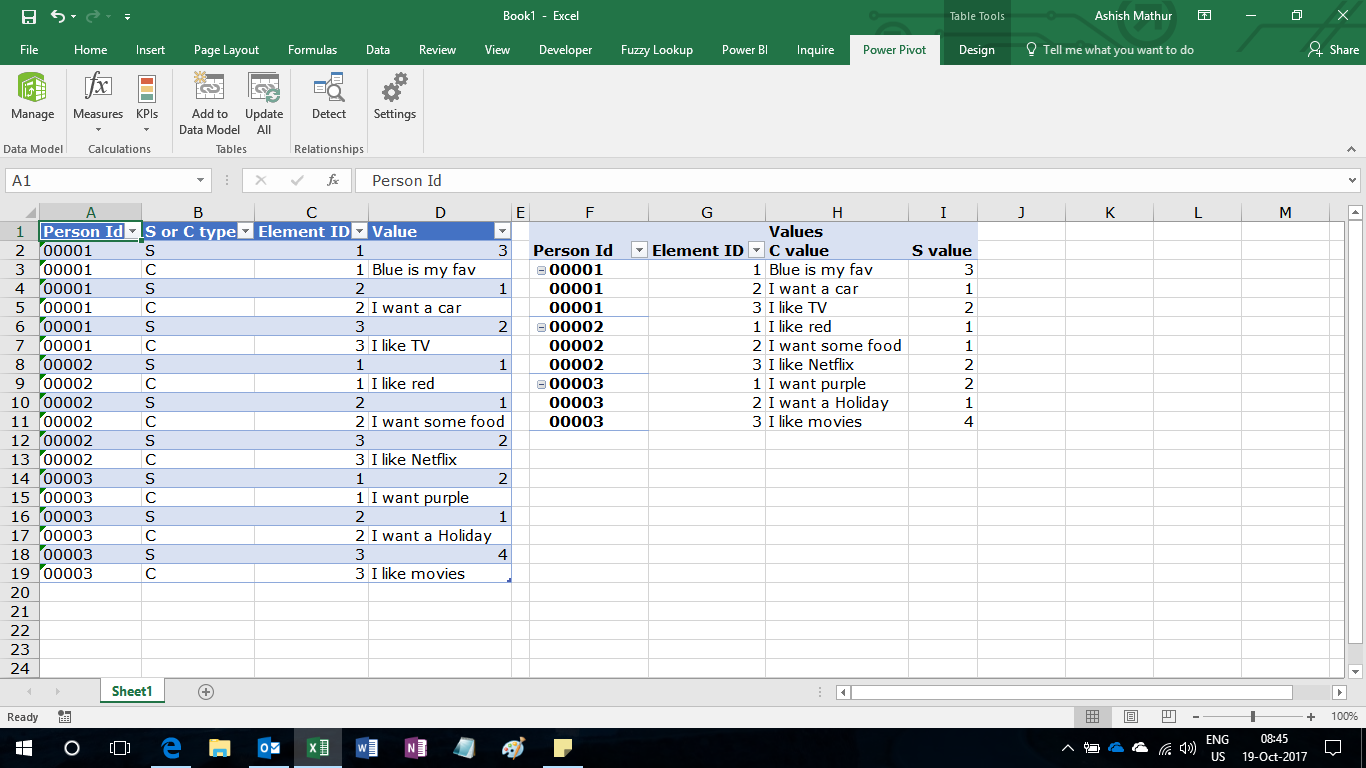Switch to the Design tab

pyautogui.click(x=977, y=50)
